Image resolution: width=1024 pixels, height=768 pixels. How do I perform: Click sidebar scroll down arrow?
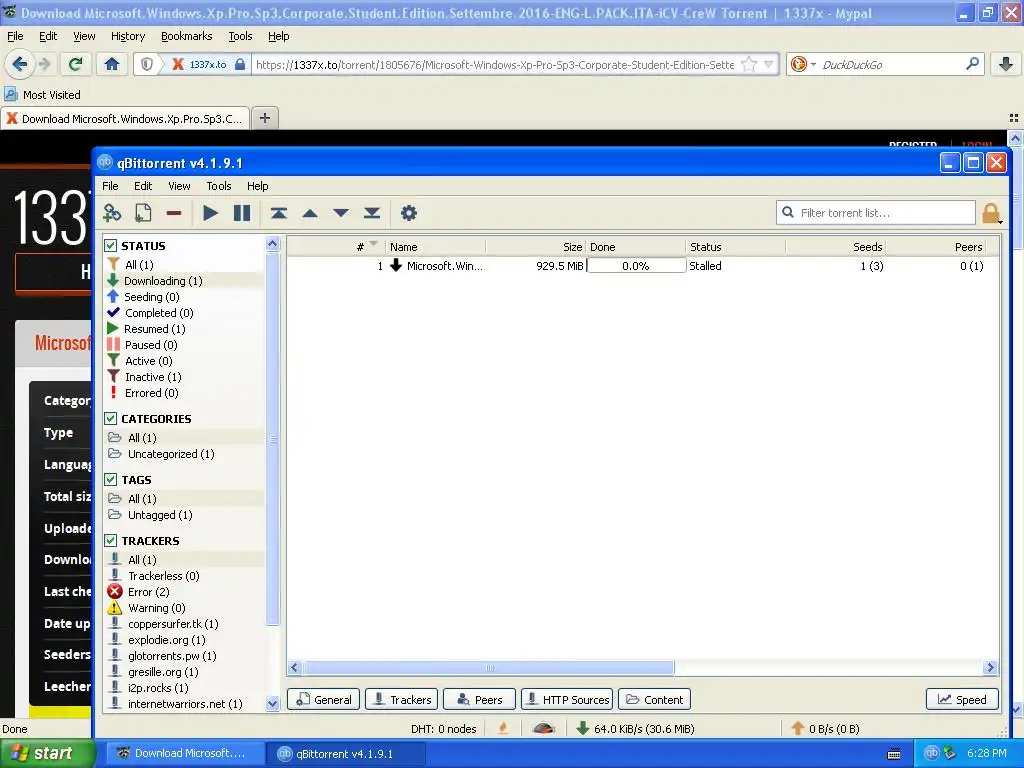272,703
